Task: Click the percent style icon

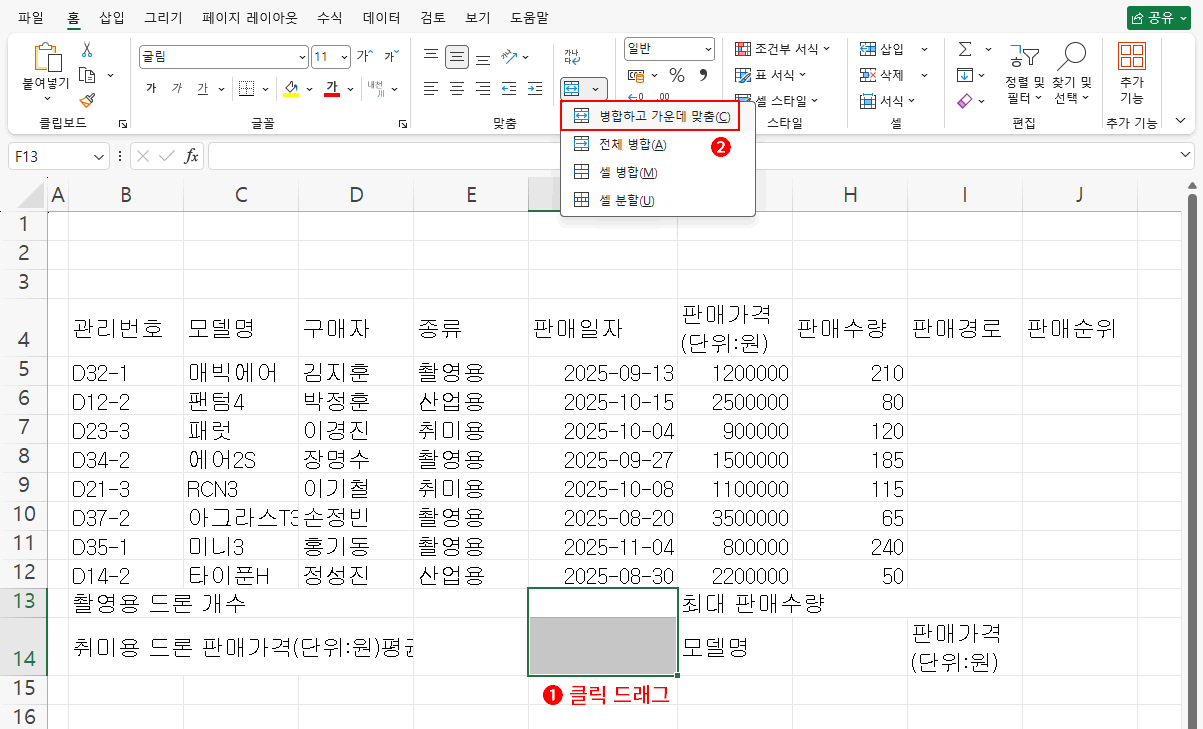Action: pyautogui.click(x=677, y=75)
